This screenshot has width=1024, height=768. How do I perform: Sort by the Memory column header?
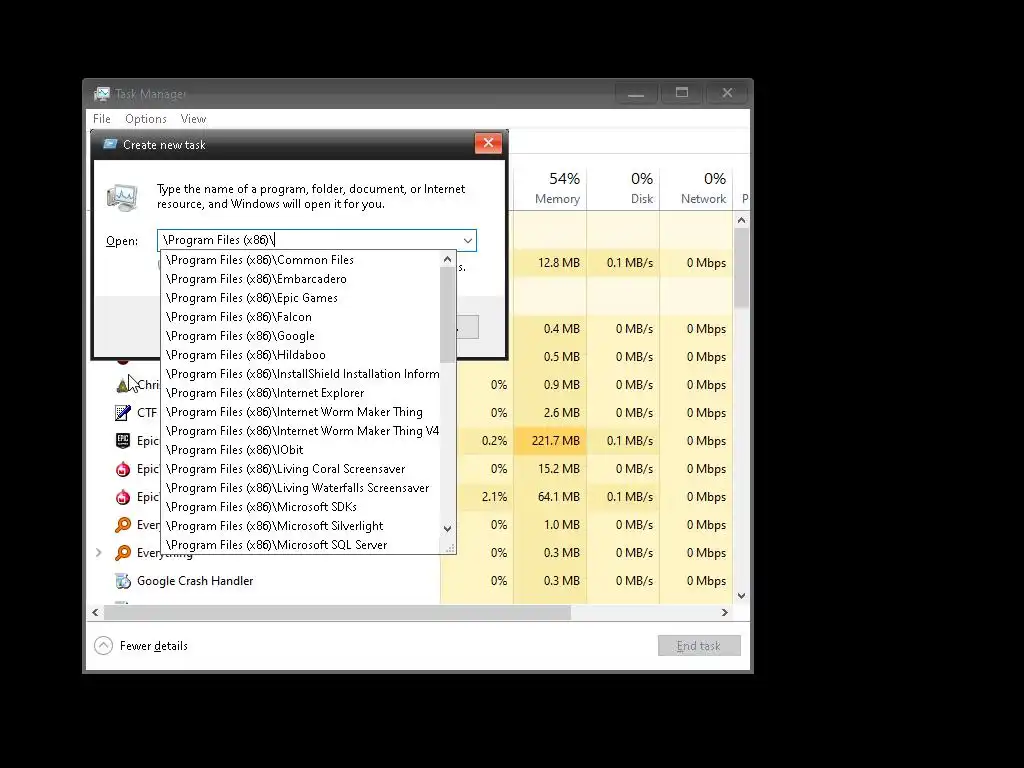pos(551,187)
